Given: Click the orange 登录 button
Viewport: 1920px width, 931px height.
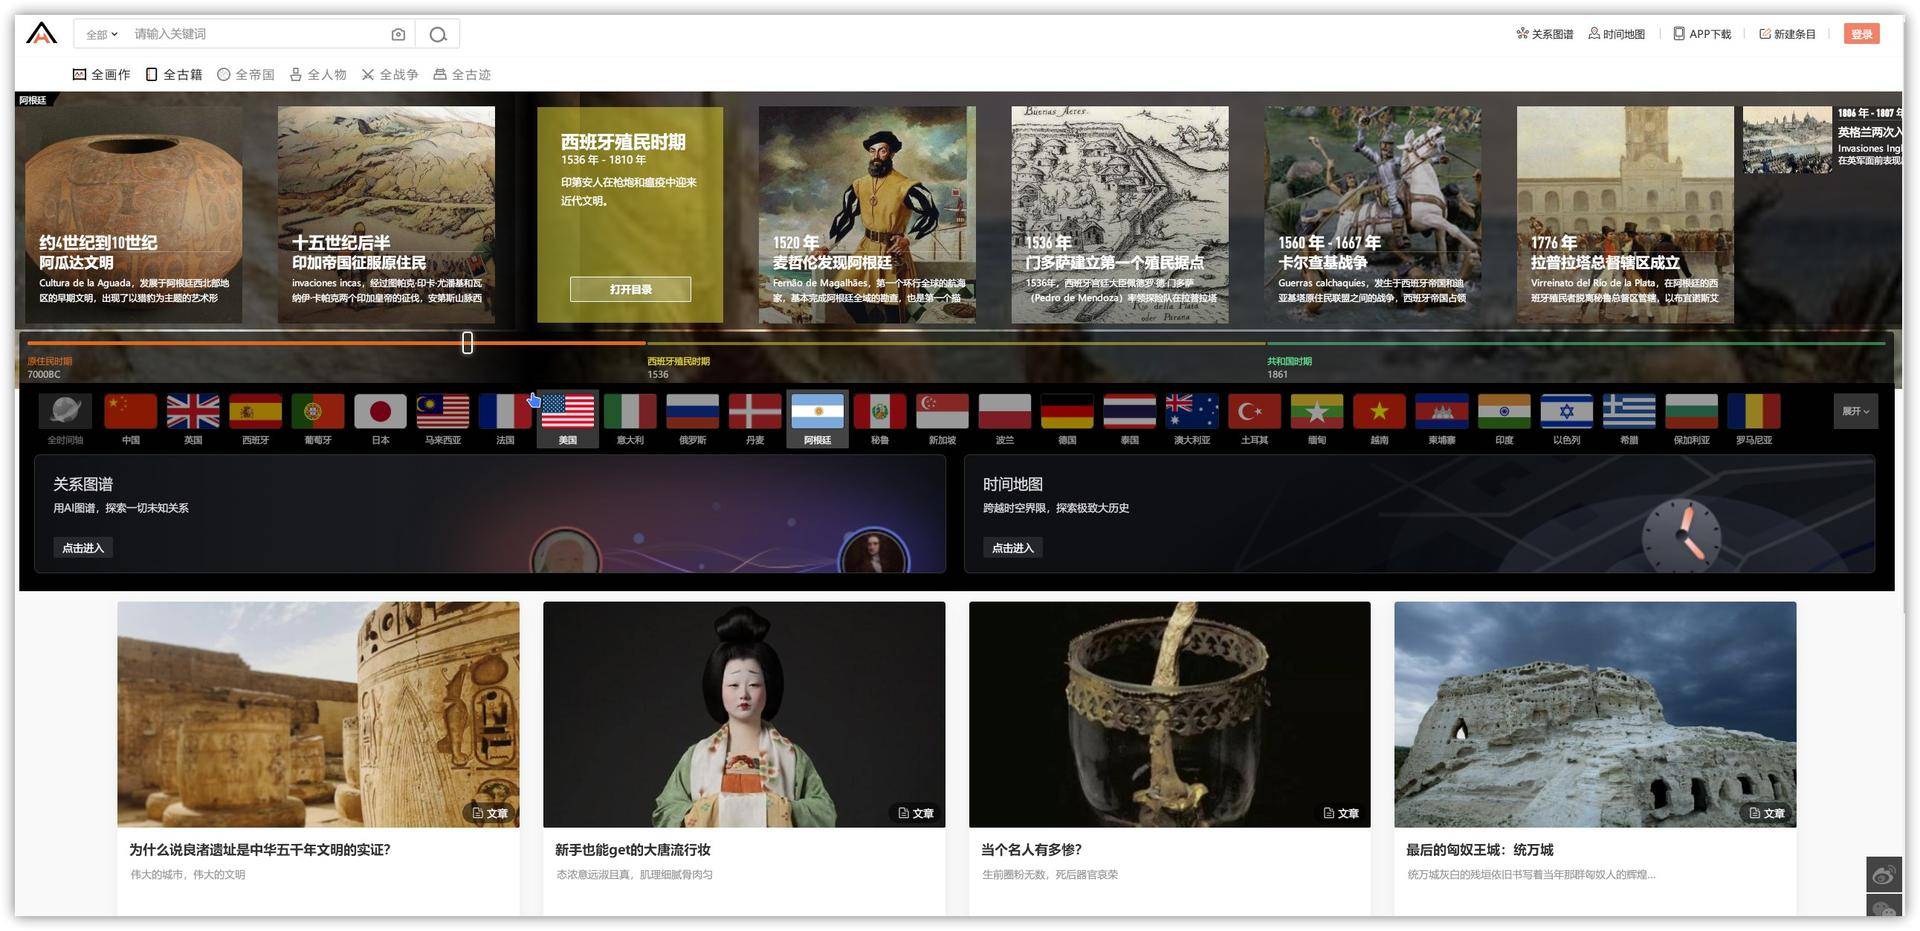Looking at the screenshot, I should tap(1861, 34).
